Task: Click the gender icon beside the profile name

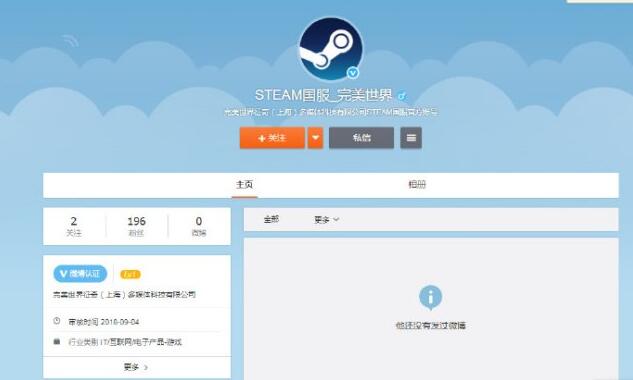Action: pyautogui.click(x=402, y=96)
